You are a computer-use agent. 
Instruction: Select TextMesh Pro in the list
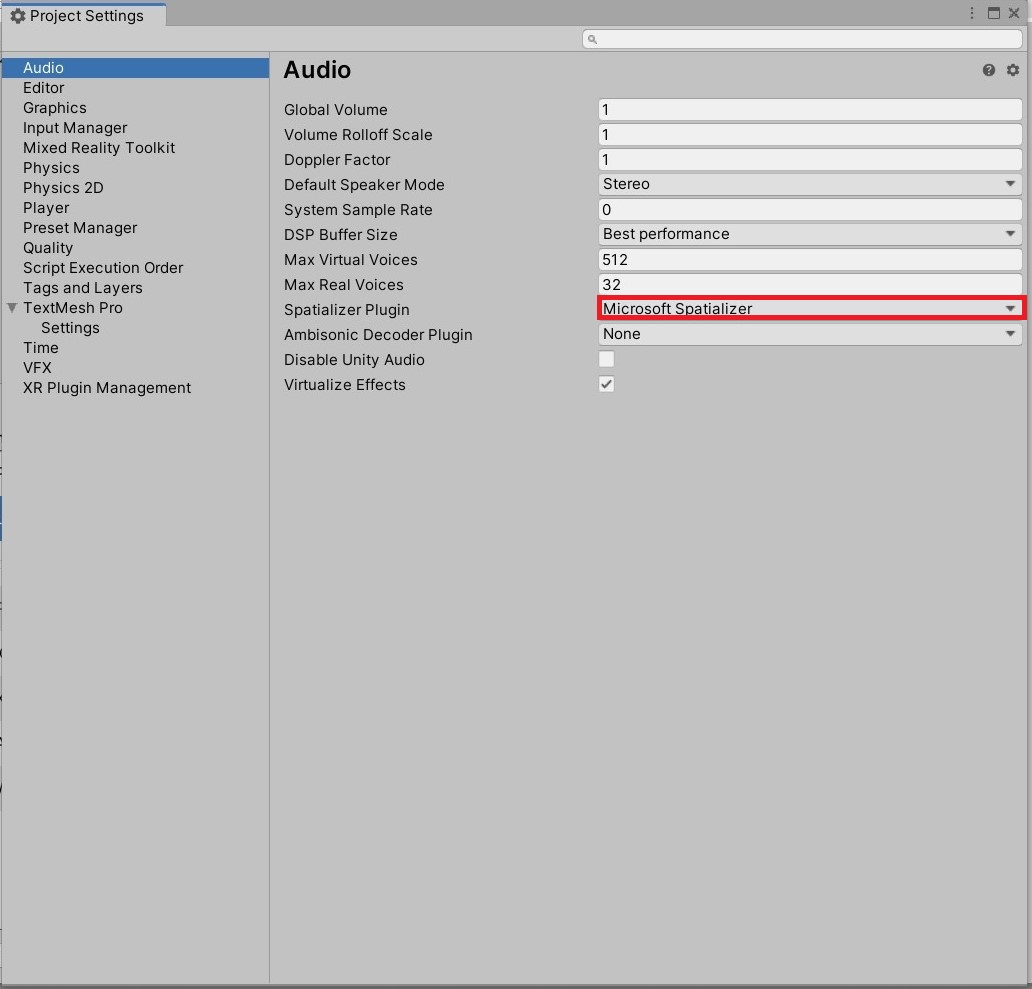[x=135, y=308]
